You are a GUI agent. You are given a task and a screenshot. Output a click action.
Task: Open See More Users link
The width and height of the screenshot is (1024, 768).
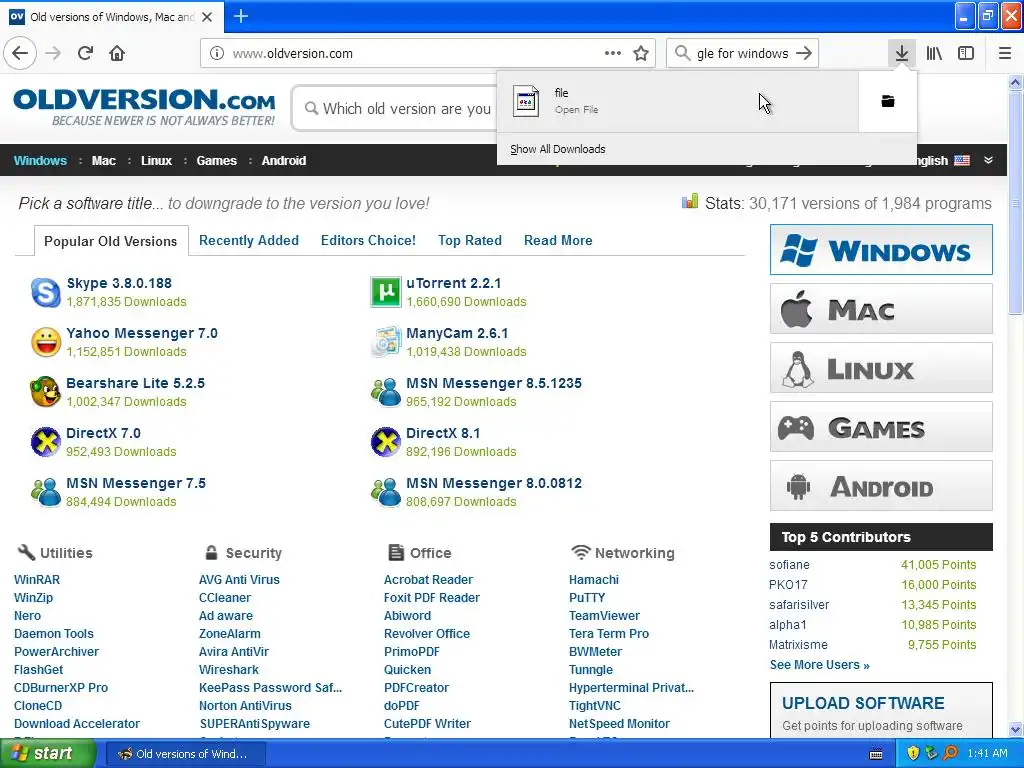click(x=820, y=665)
